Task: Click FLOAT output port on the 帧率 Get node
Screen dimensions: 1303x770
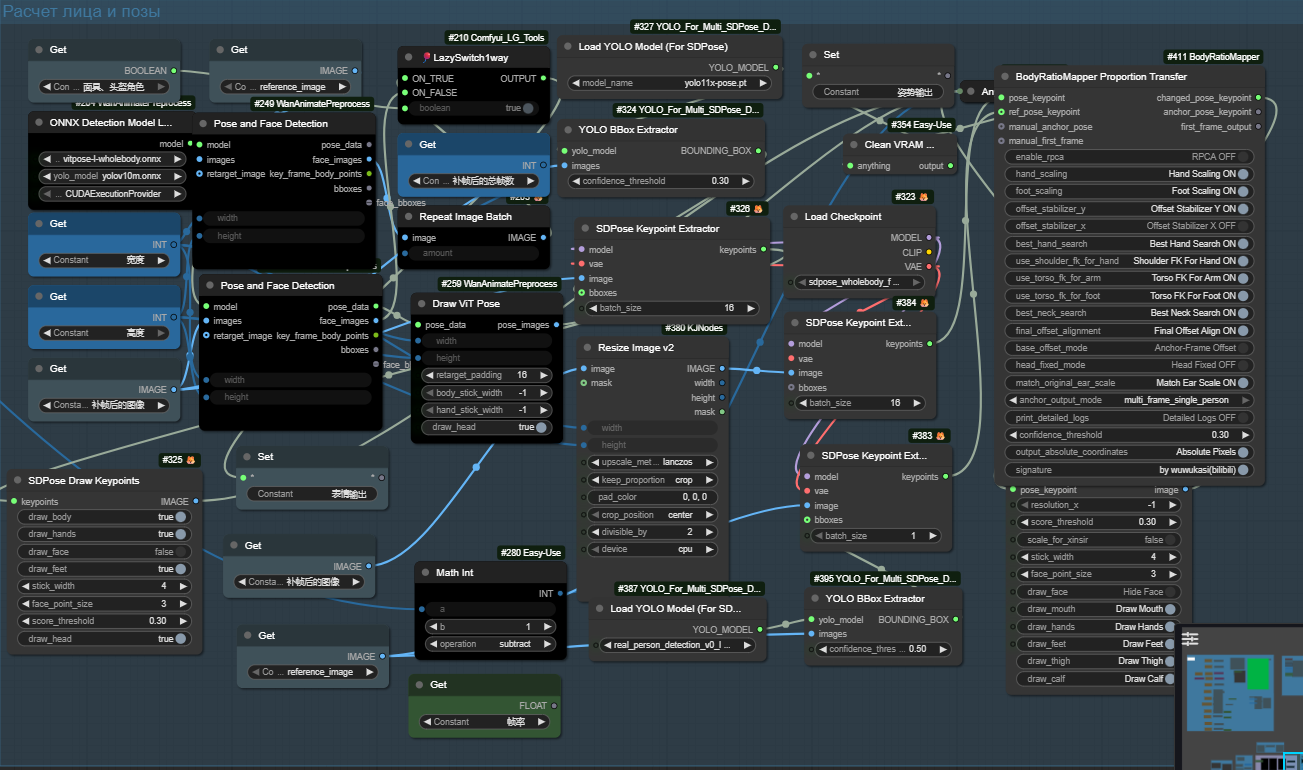Action: pyautogui.click(x=553, y=706)
